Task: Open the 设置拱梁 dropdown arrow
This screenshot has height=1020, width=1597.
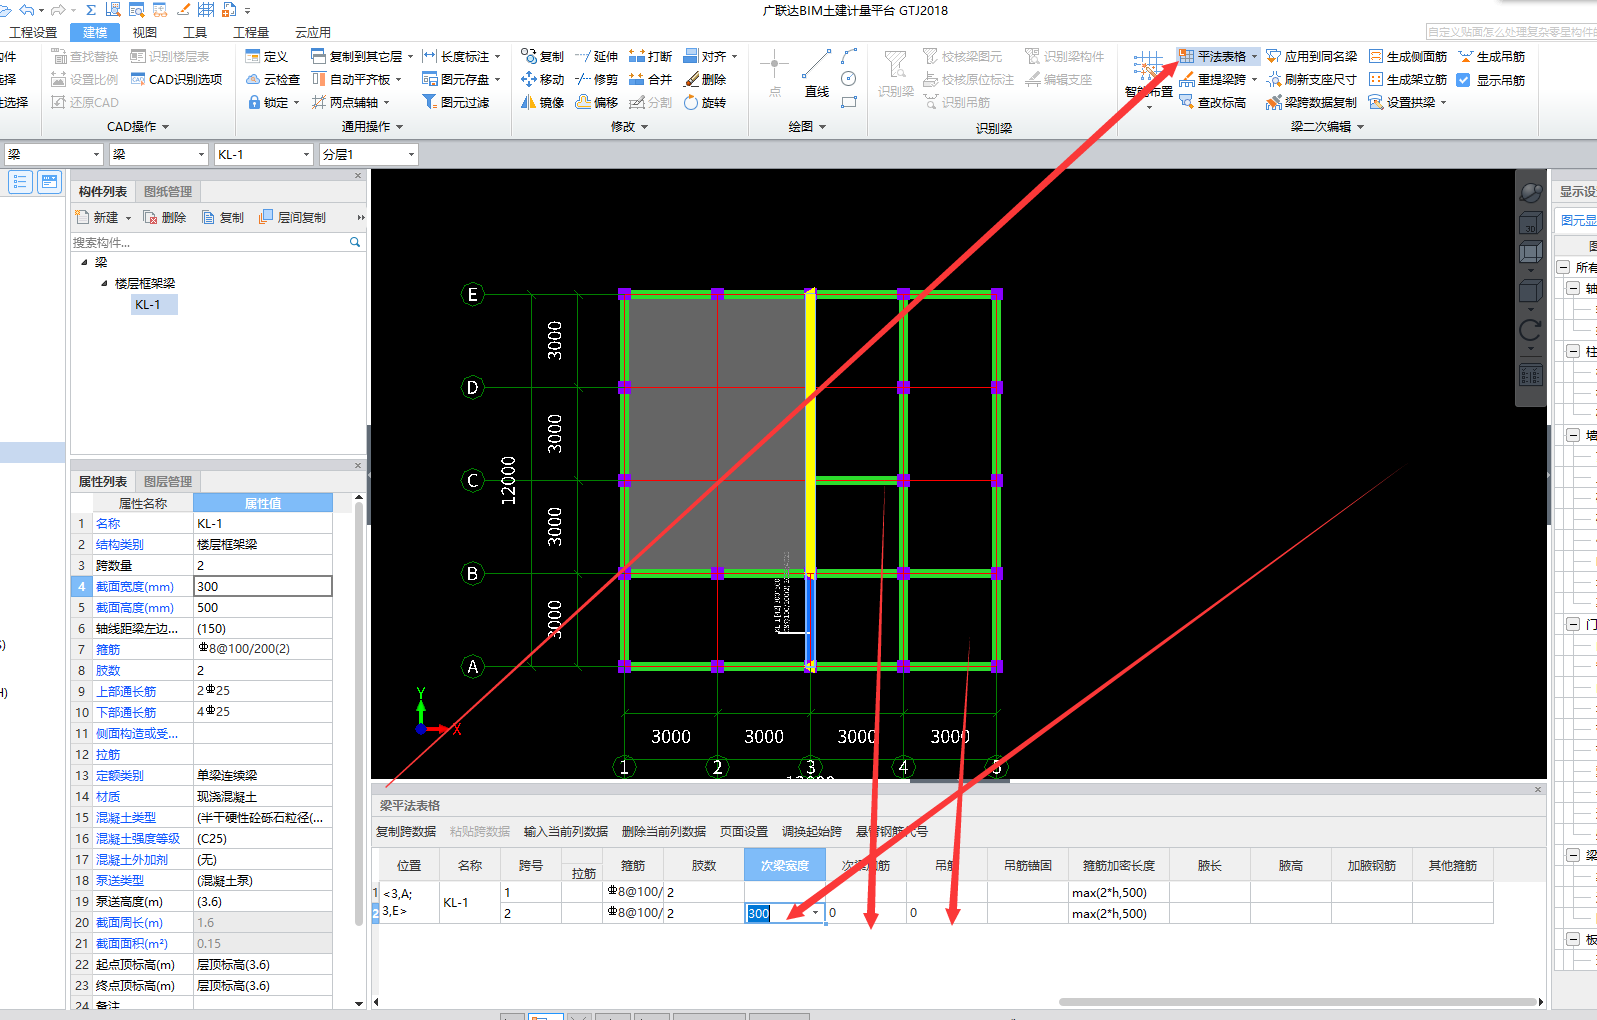Action: pos(1443,103)
